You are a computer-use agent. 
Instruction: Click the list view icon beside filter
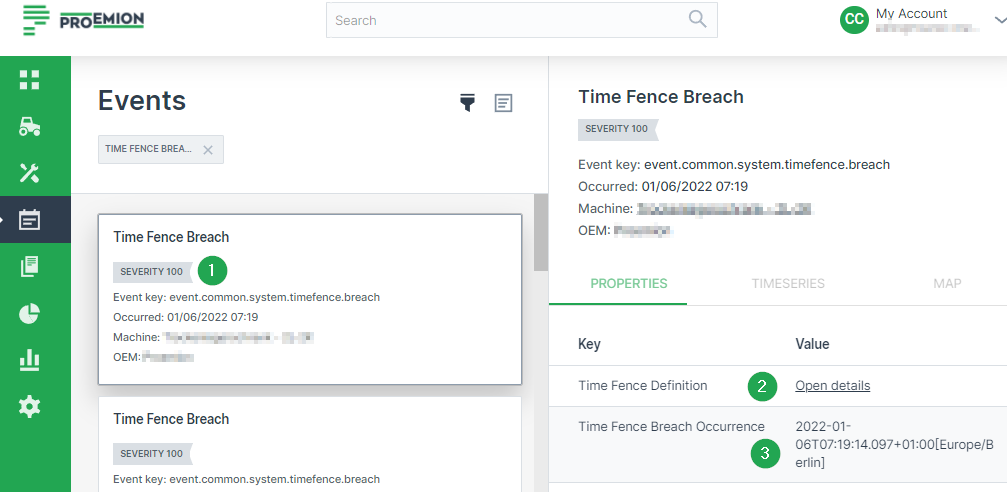click(503, 103)
